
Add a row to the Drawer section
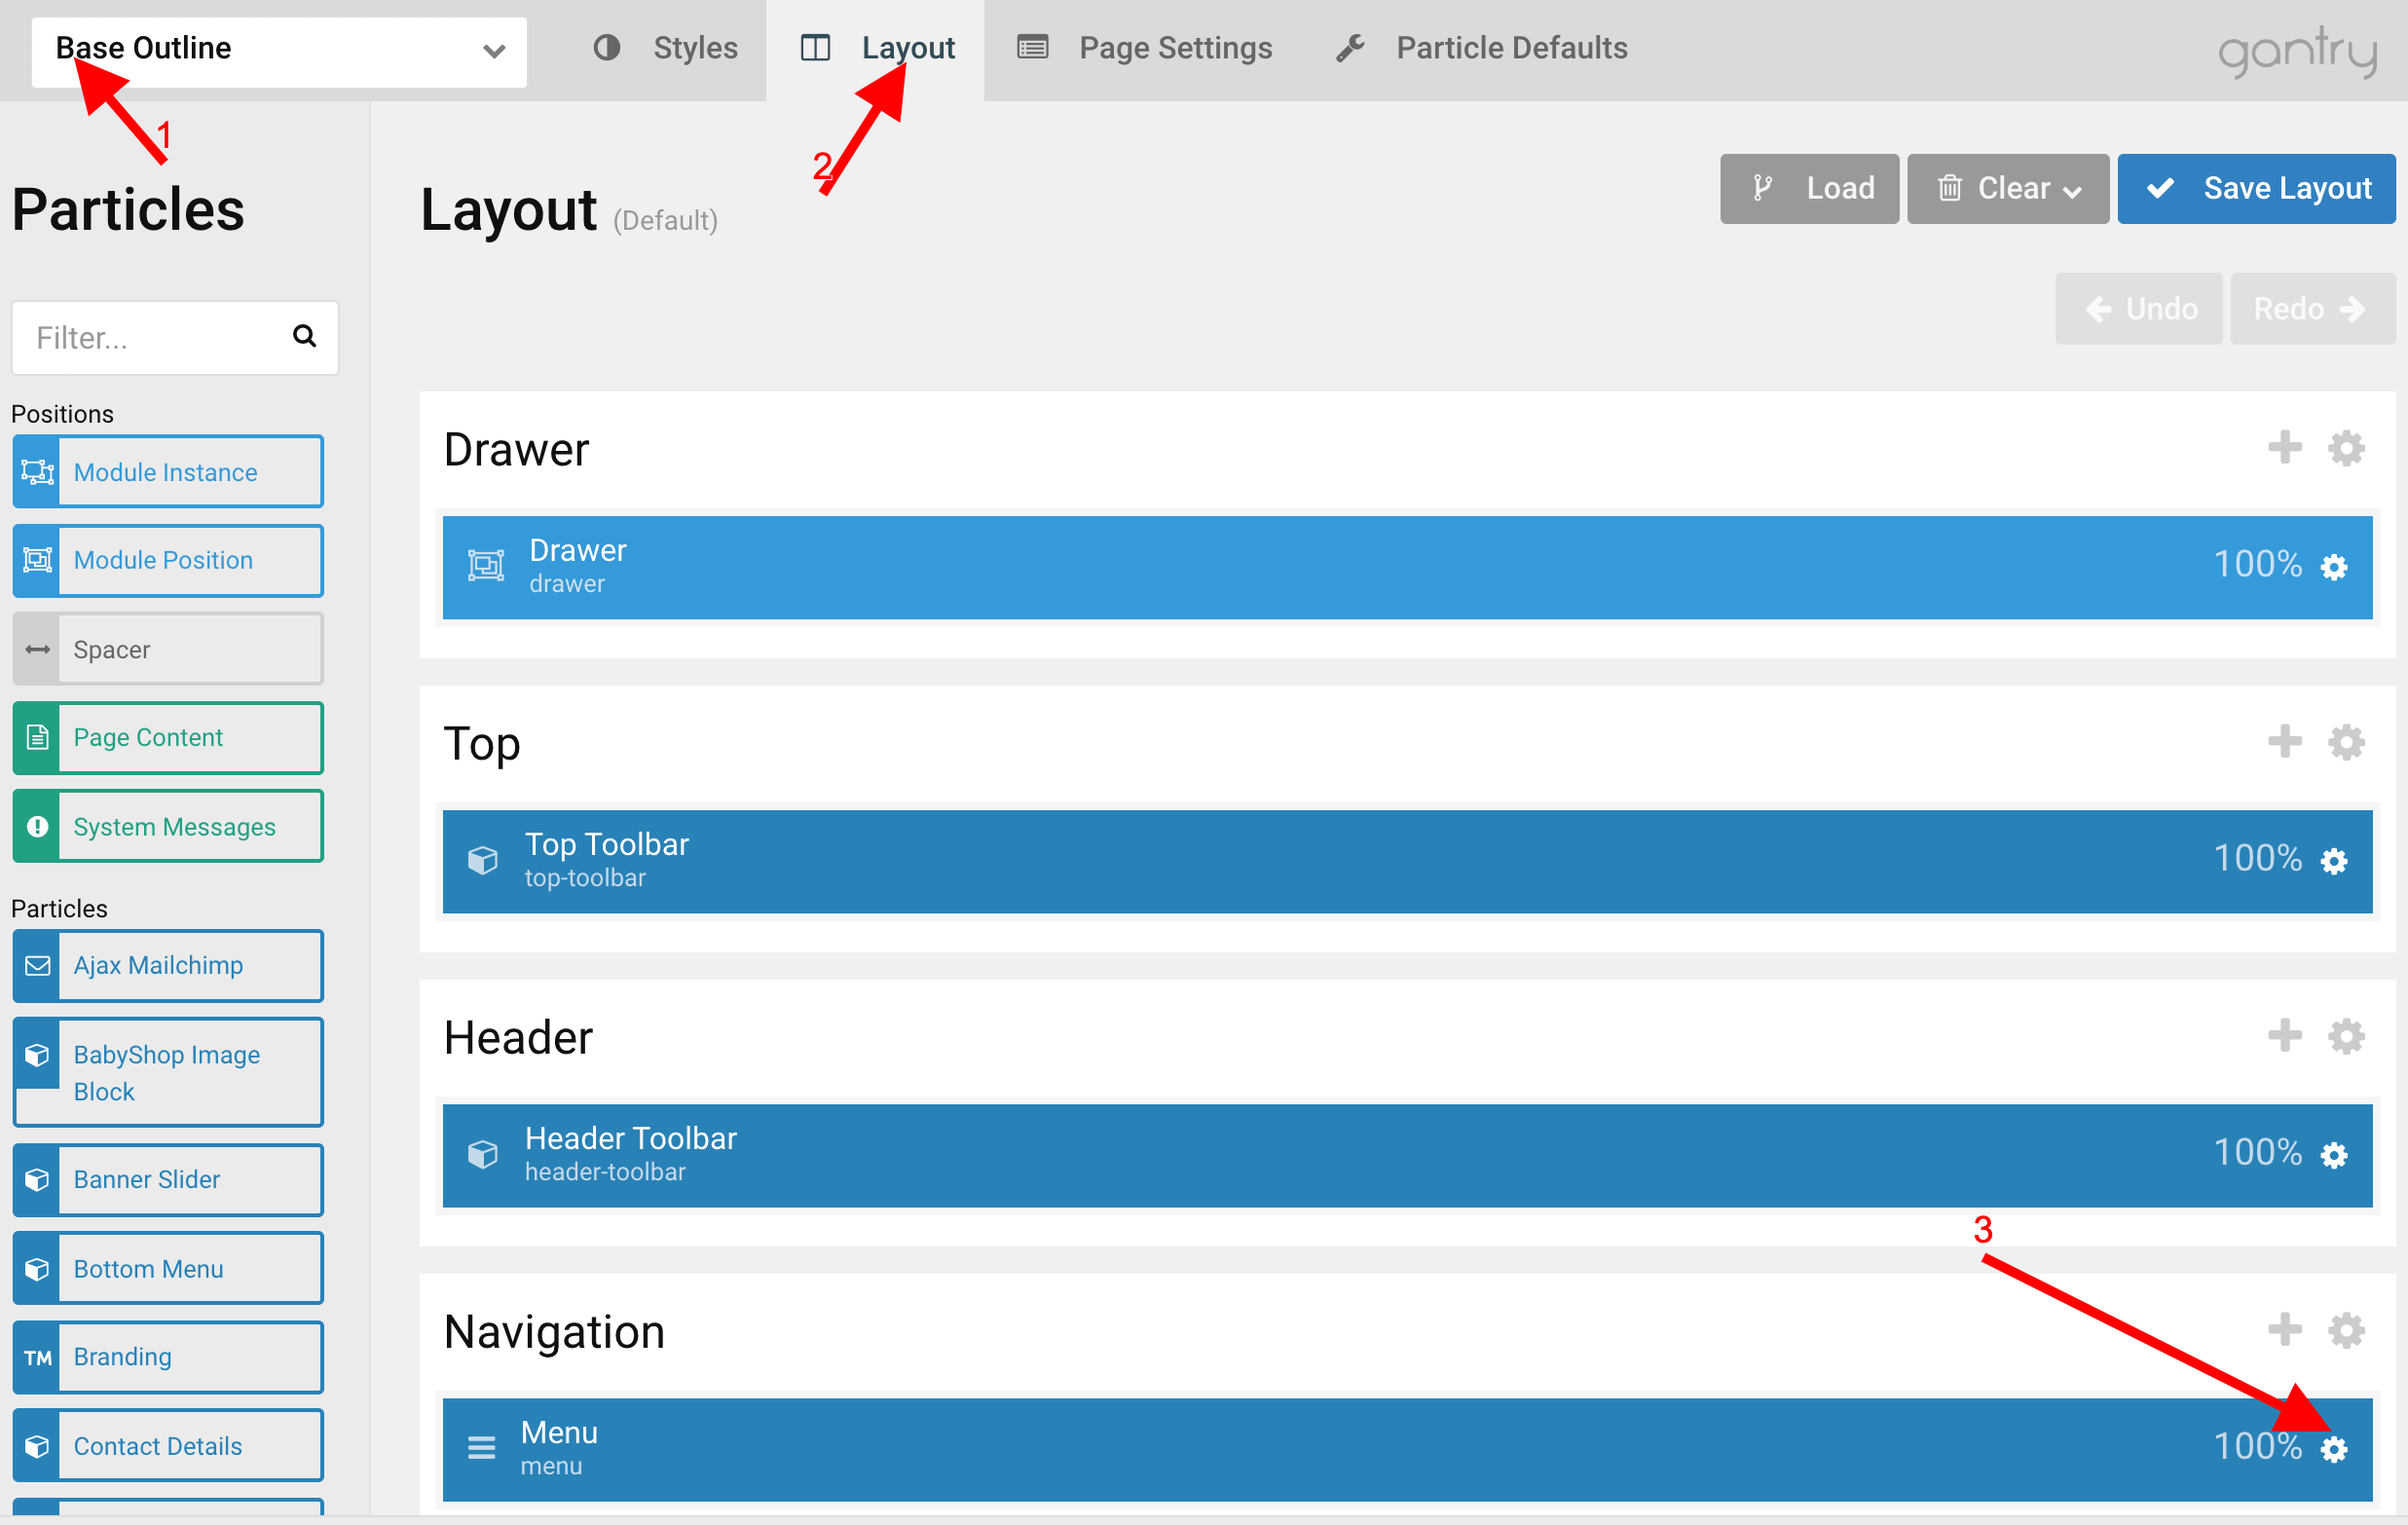click(x=2284, y=447)
